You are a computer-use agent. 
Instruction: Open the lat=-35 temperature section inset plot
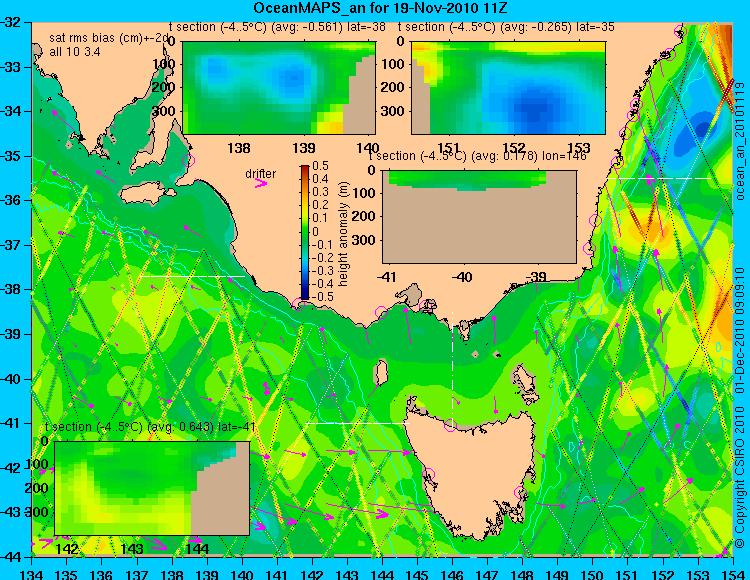click(508, 87)
